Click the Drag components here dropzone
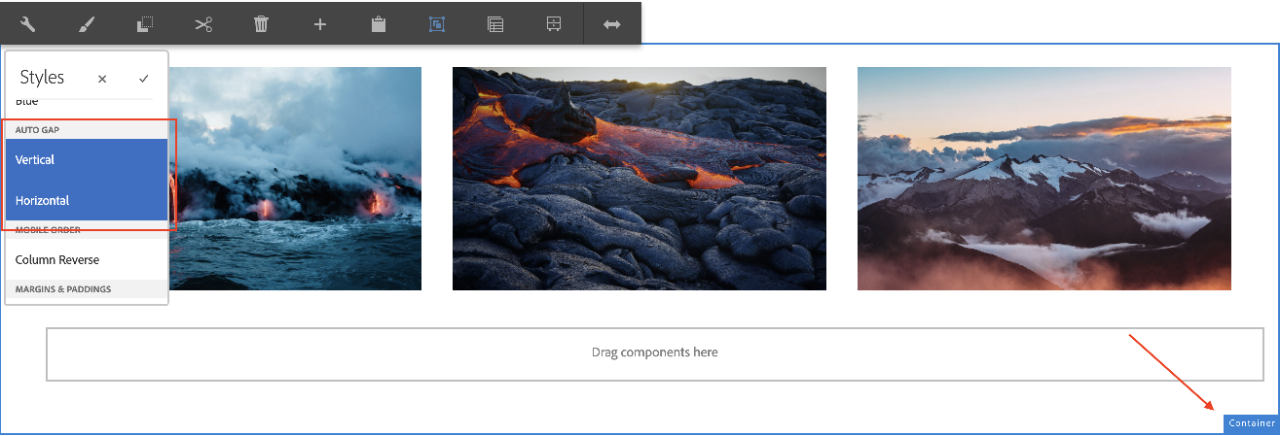The image size is (1280, 436). pos(655,353)
